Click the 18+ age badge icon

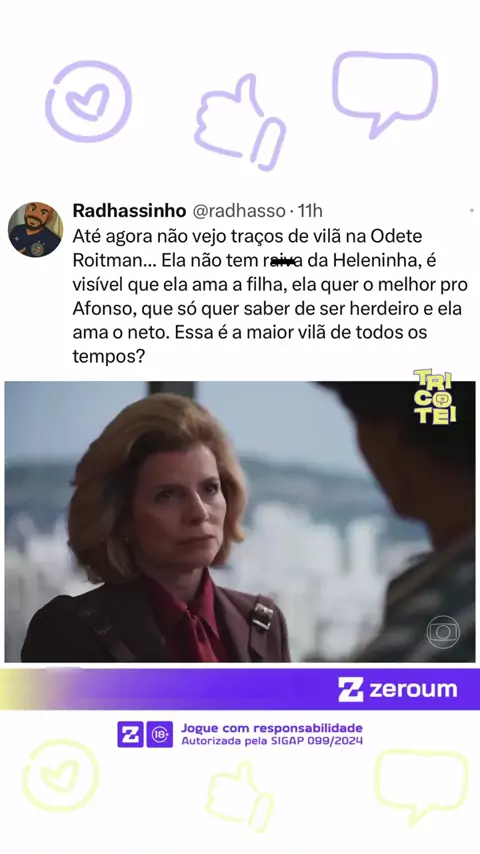pos(160,734)
